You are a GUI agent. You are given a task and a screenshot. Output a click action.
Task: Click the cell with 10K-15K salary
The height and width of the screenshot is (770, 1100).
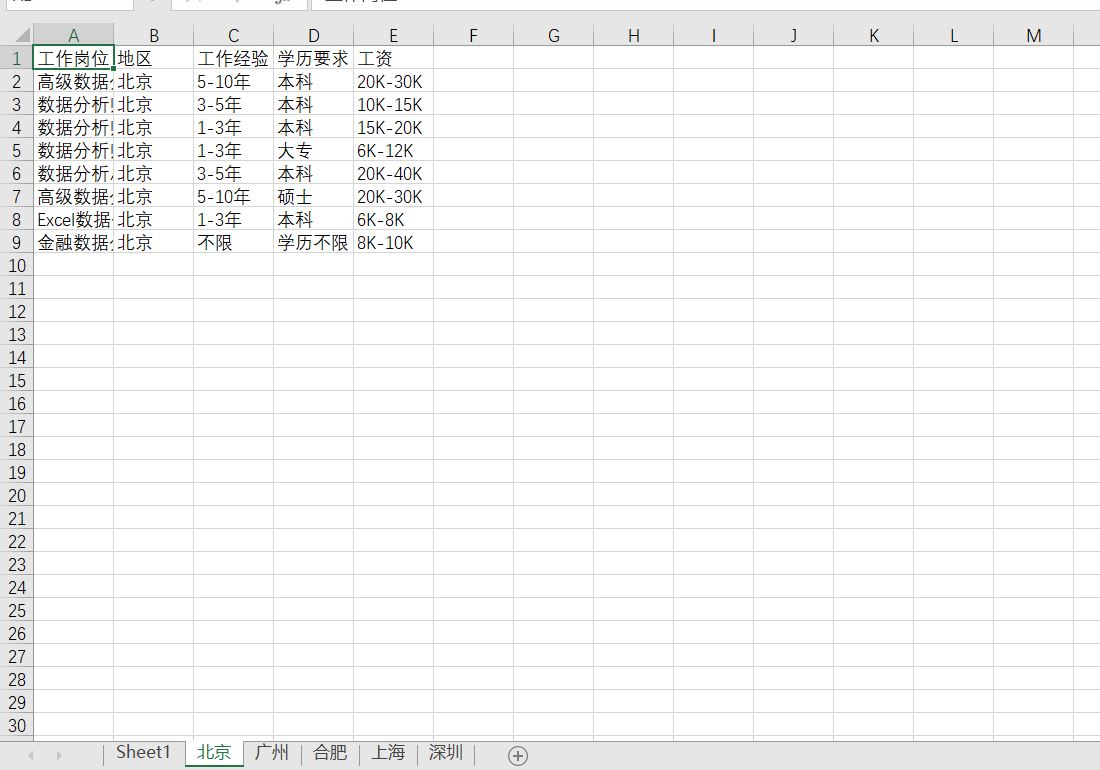(394, 104)
